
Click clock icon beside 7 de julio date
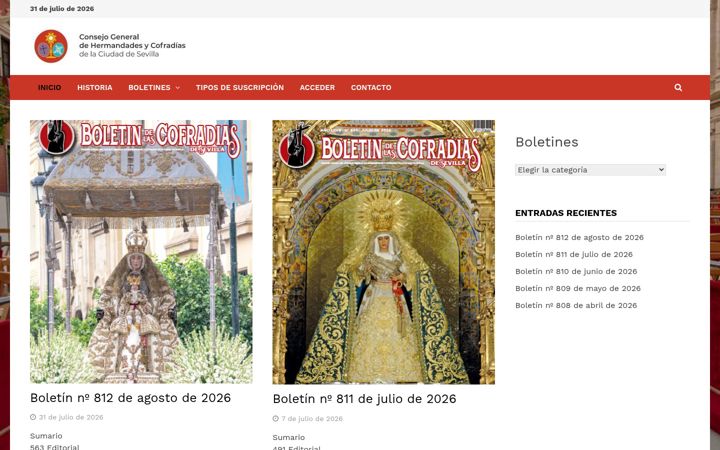point(276,418)
